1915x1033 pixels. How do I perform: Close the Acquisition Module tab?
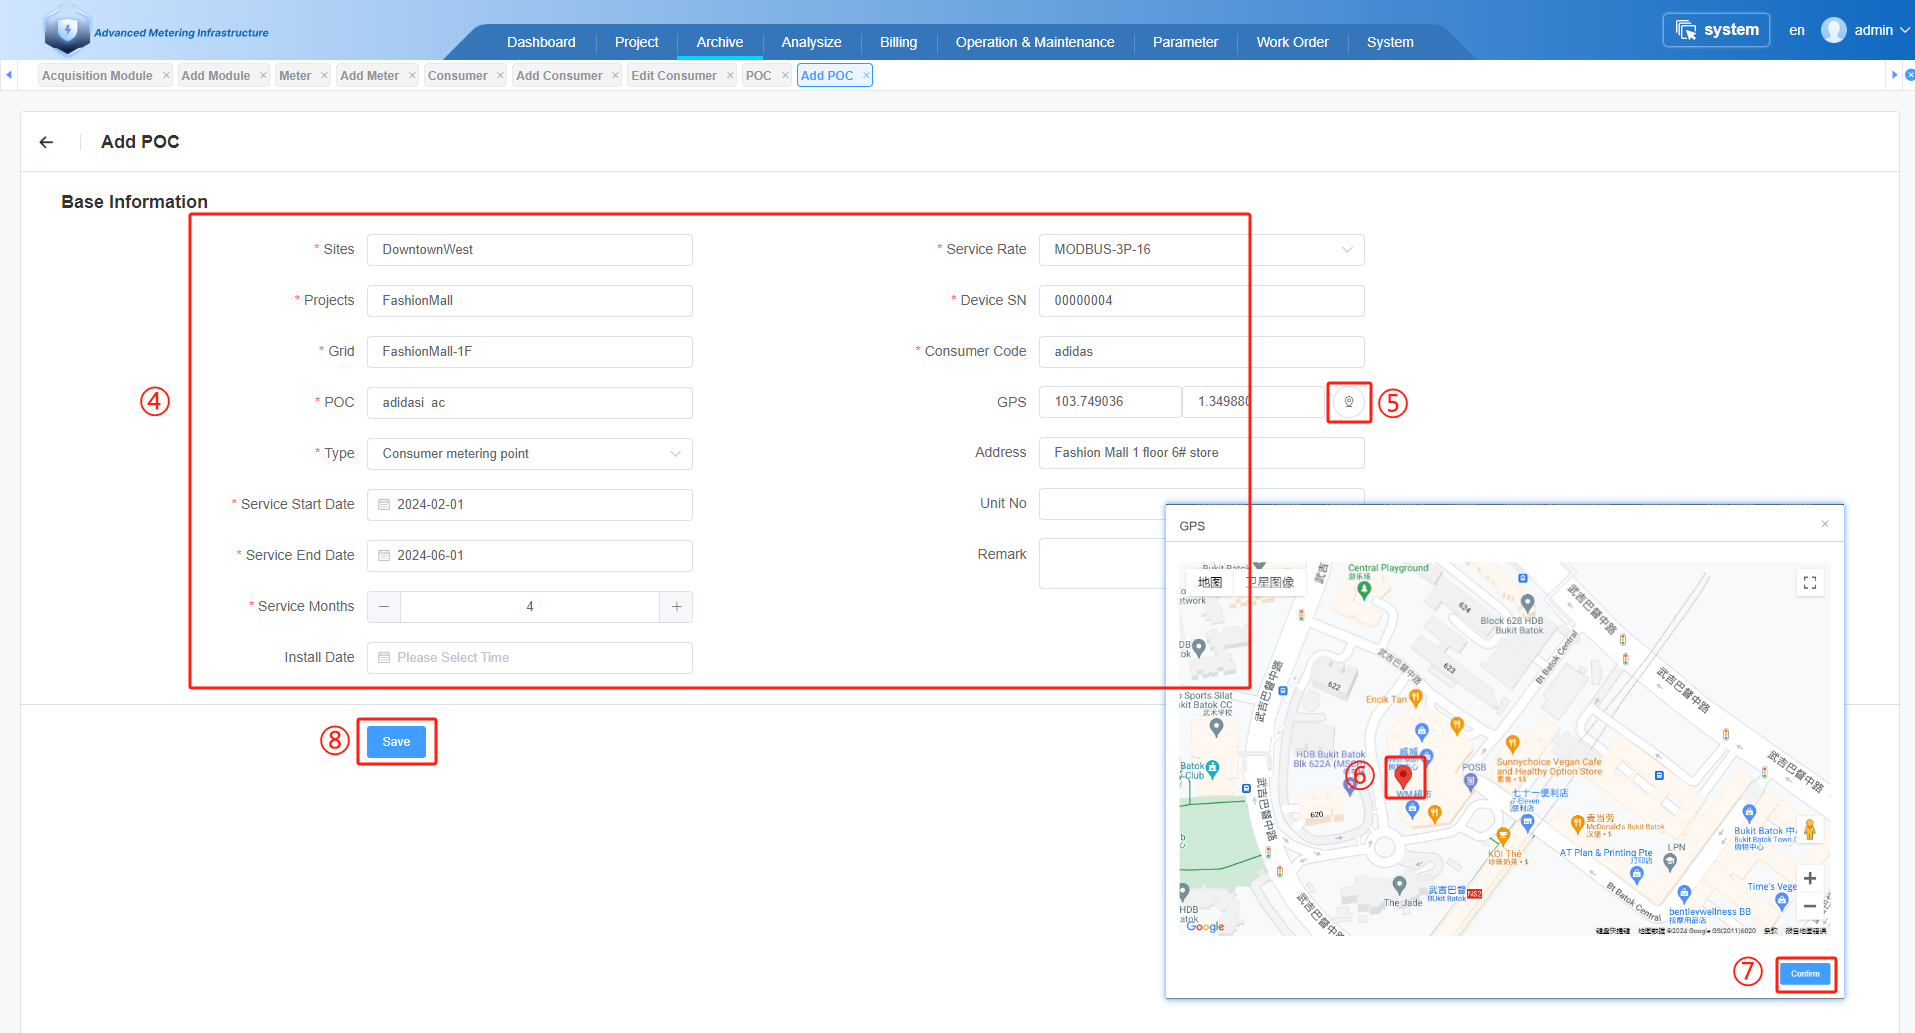166,75
